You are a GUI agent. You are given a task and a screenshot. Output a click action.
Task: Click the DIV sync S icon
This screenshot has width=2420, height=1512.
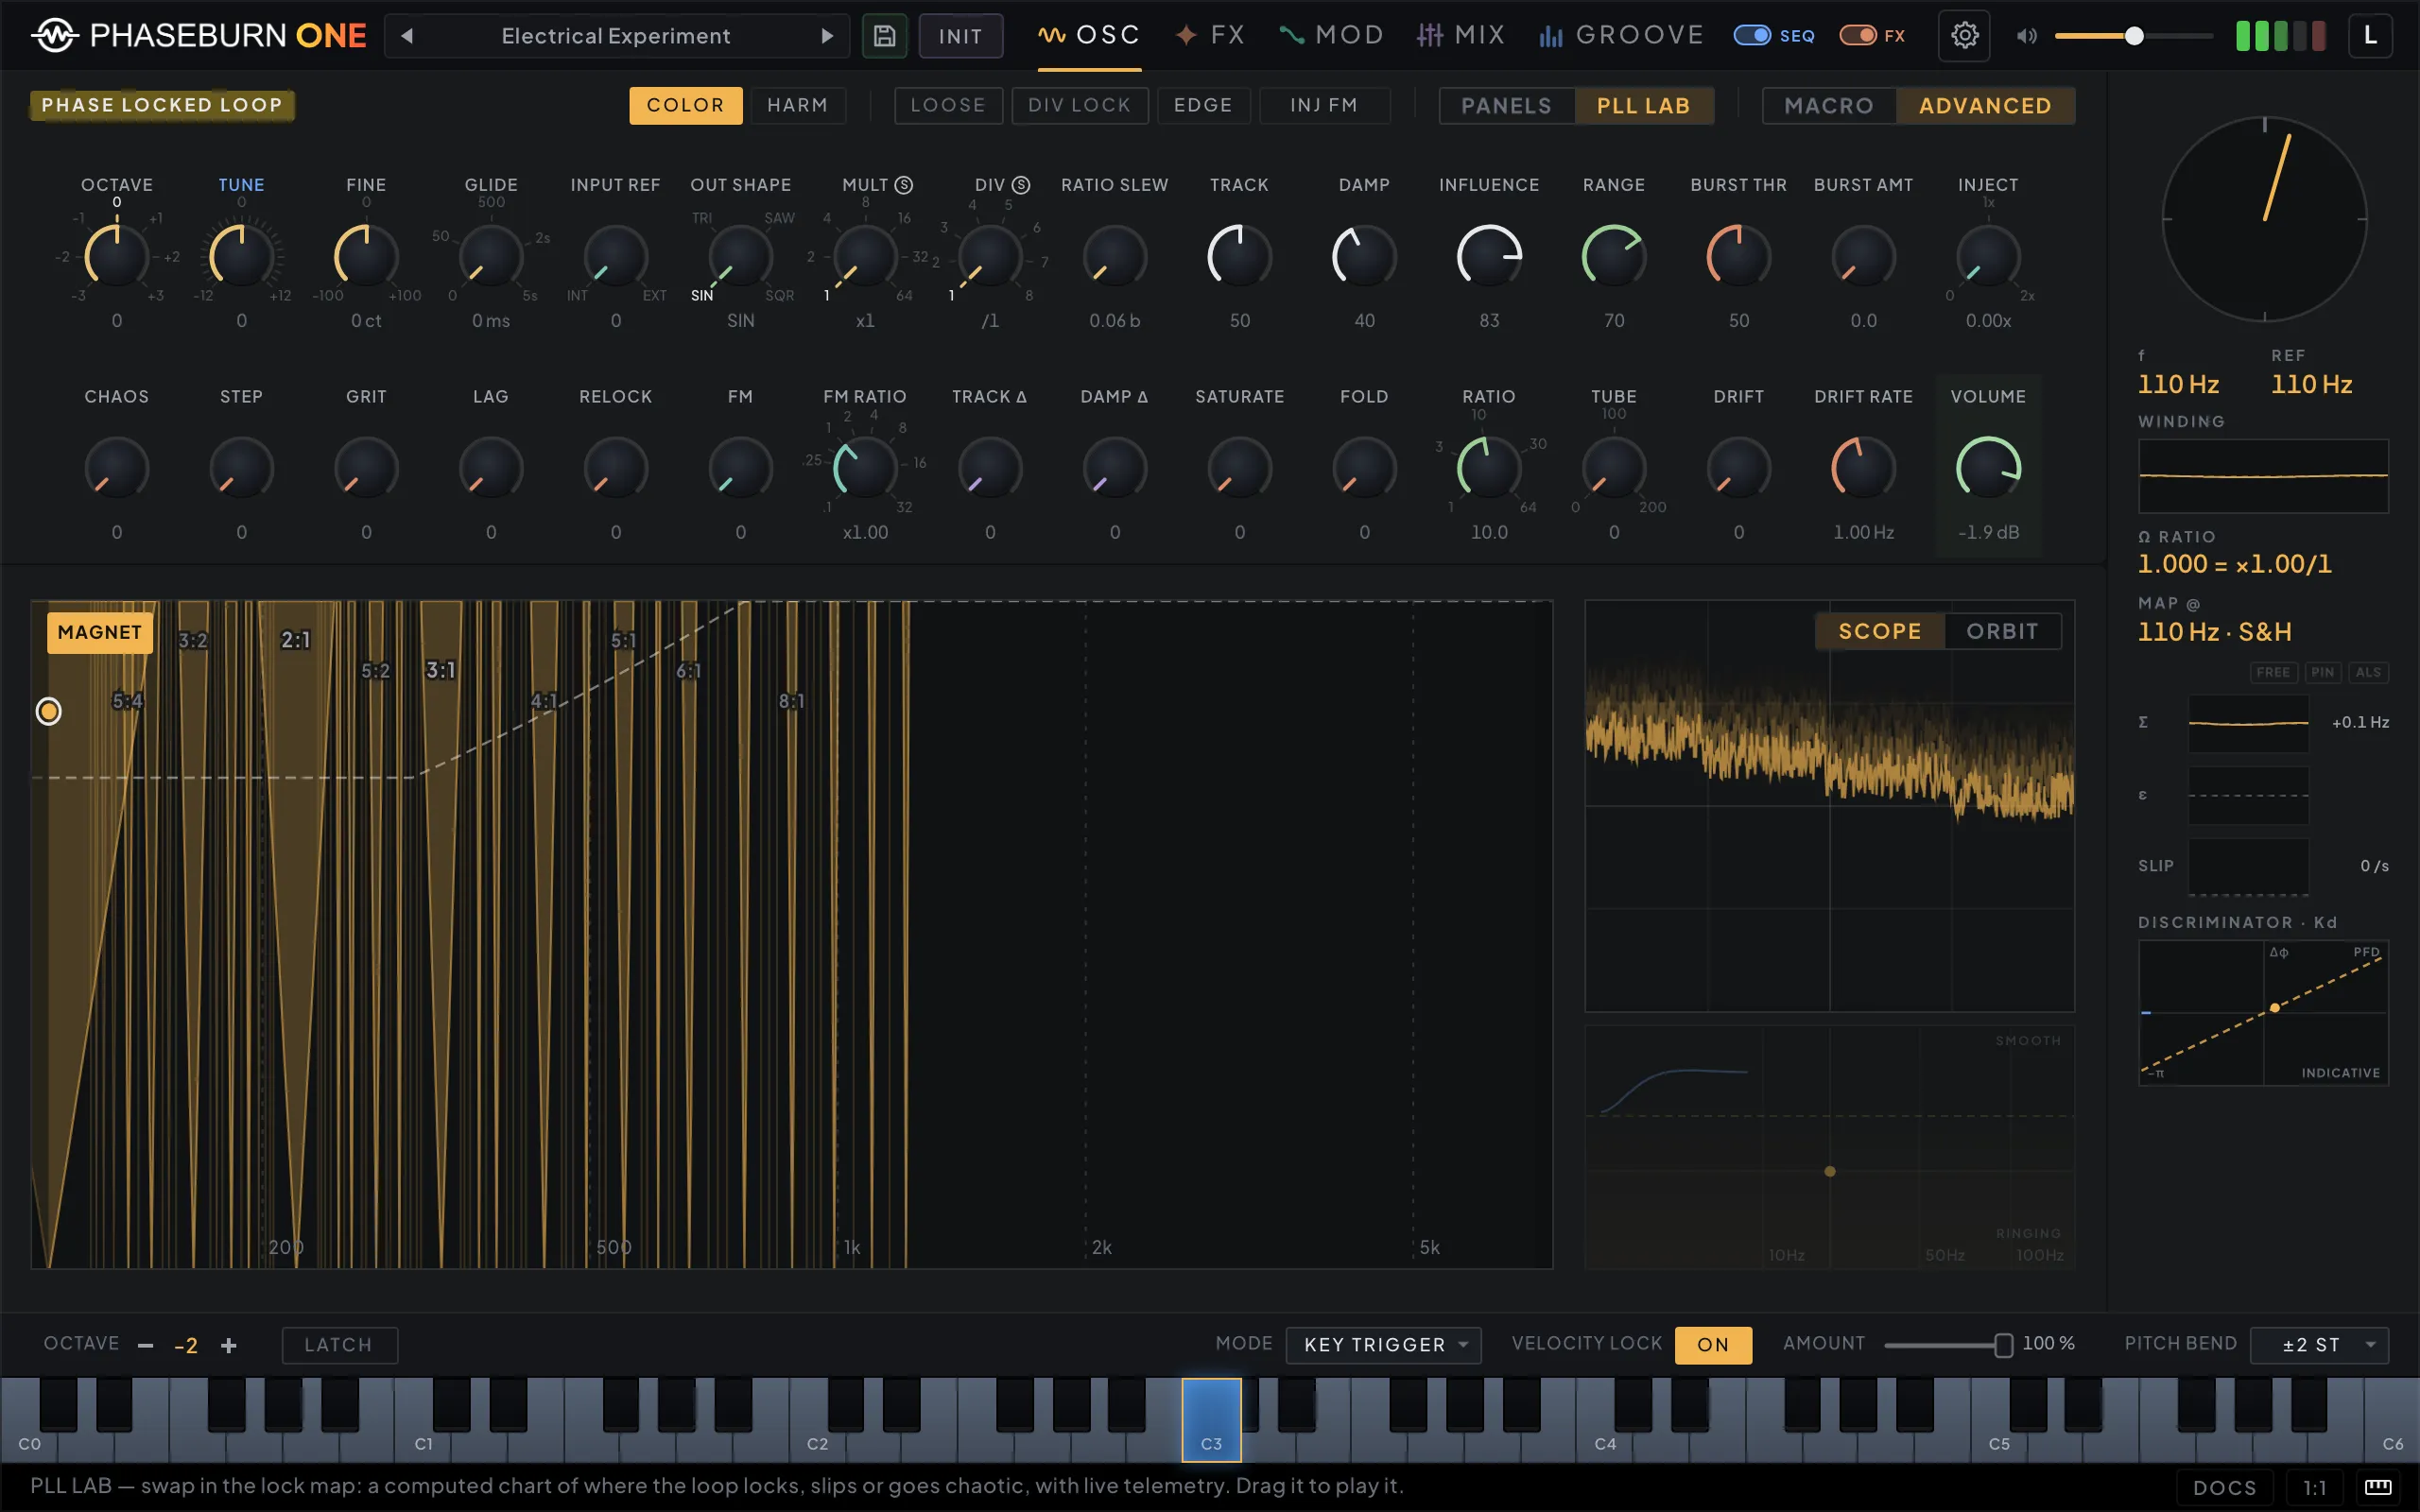point(1021,185)
